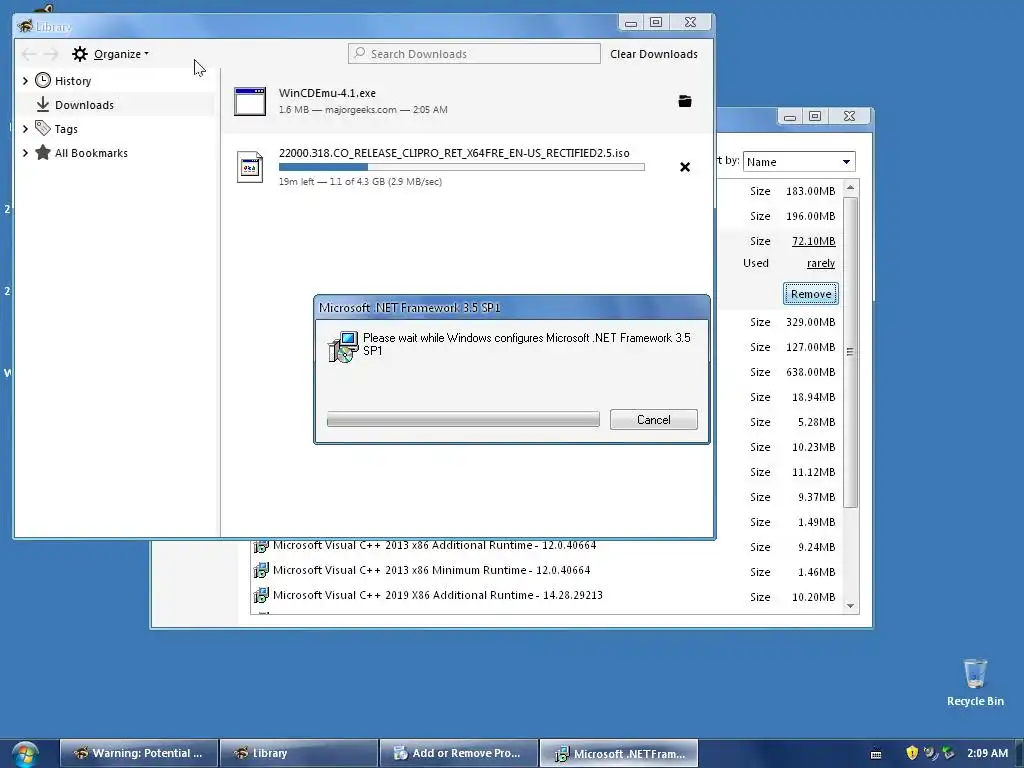Screen dimensions: 1024x768
Task: Click the ISO download progress bar
Action: (x=462, y=167)
